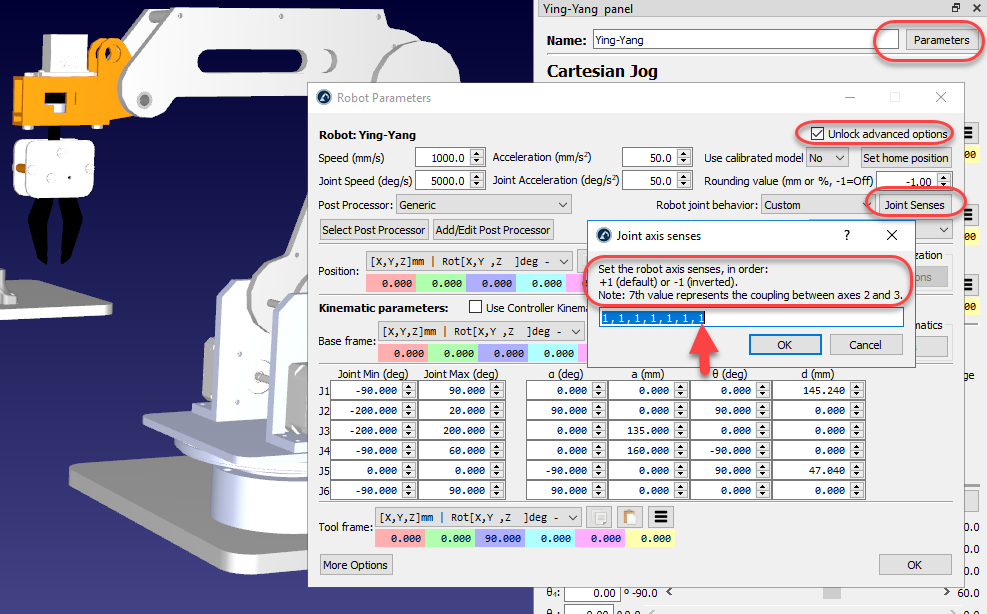Viewport: 987px width, 614px height.
Task: Expand Use calibrated model dropdown
Action: [827, 158]
